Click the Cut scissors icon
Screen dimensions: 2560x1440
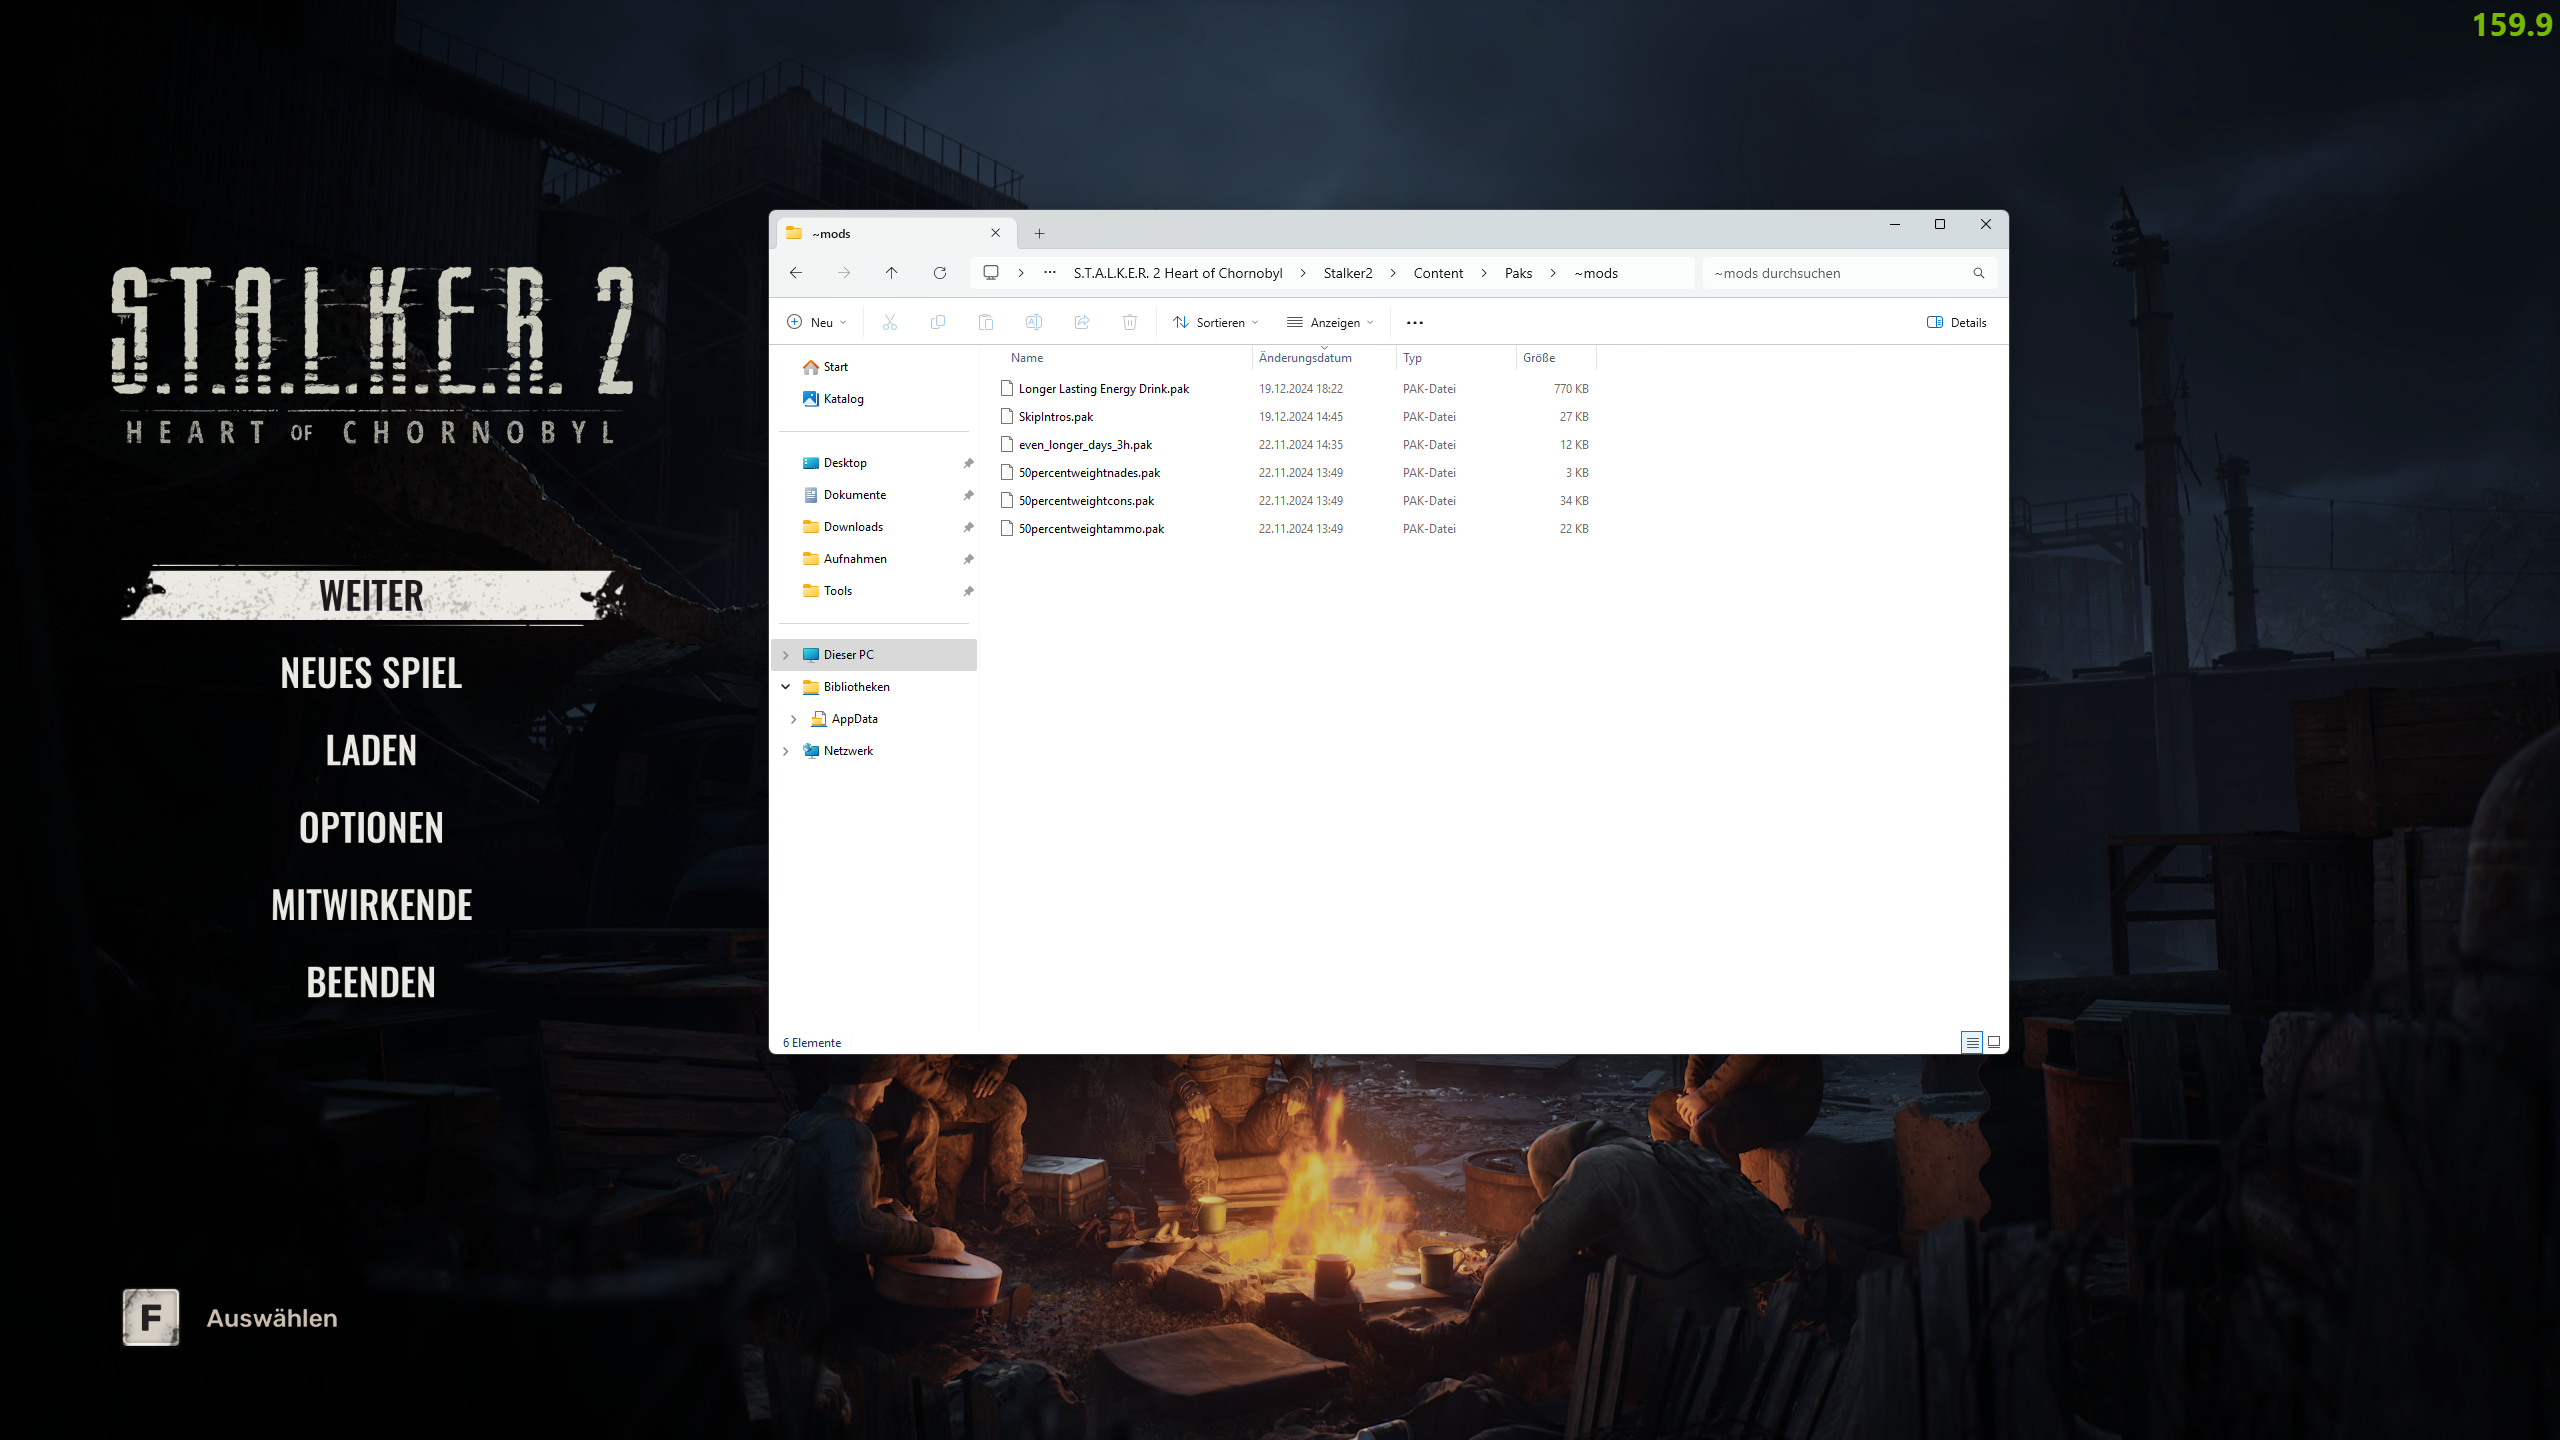tap(889, 322)
